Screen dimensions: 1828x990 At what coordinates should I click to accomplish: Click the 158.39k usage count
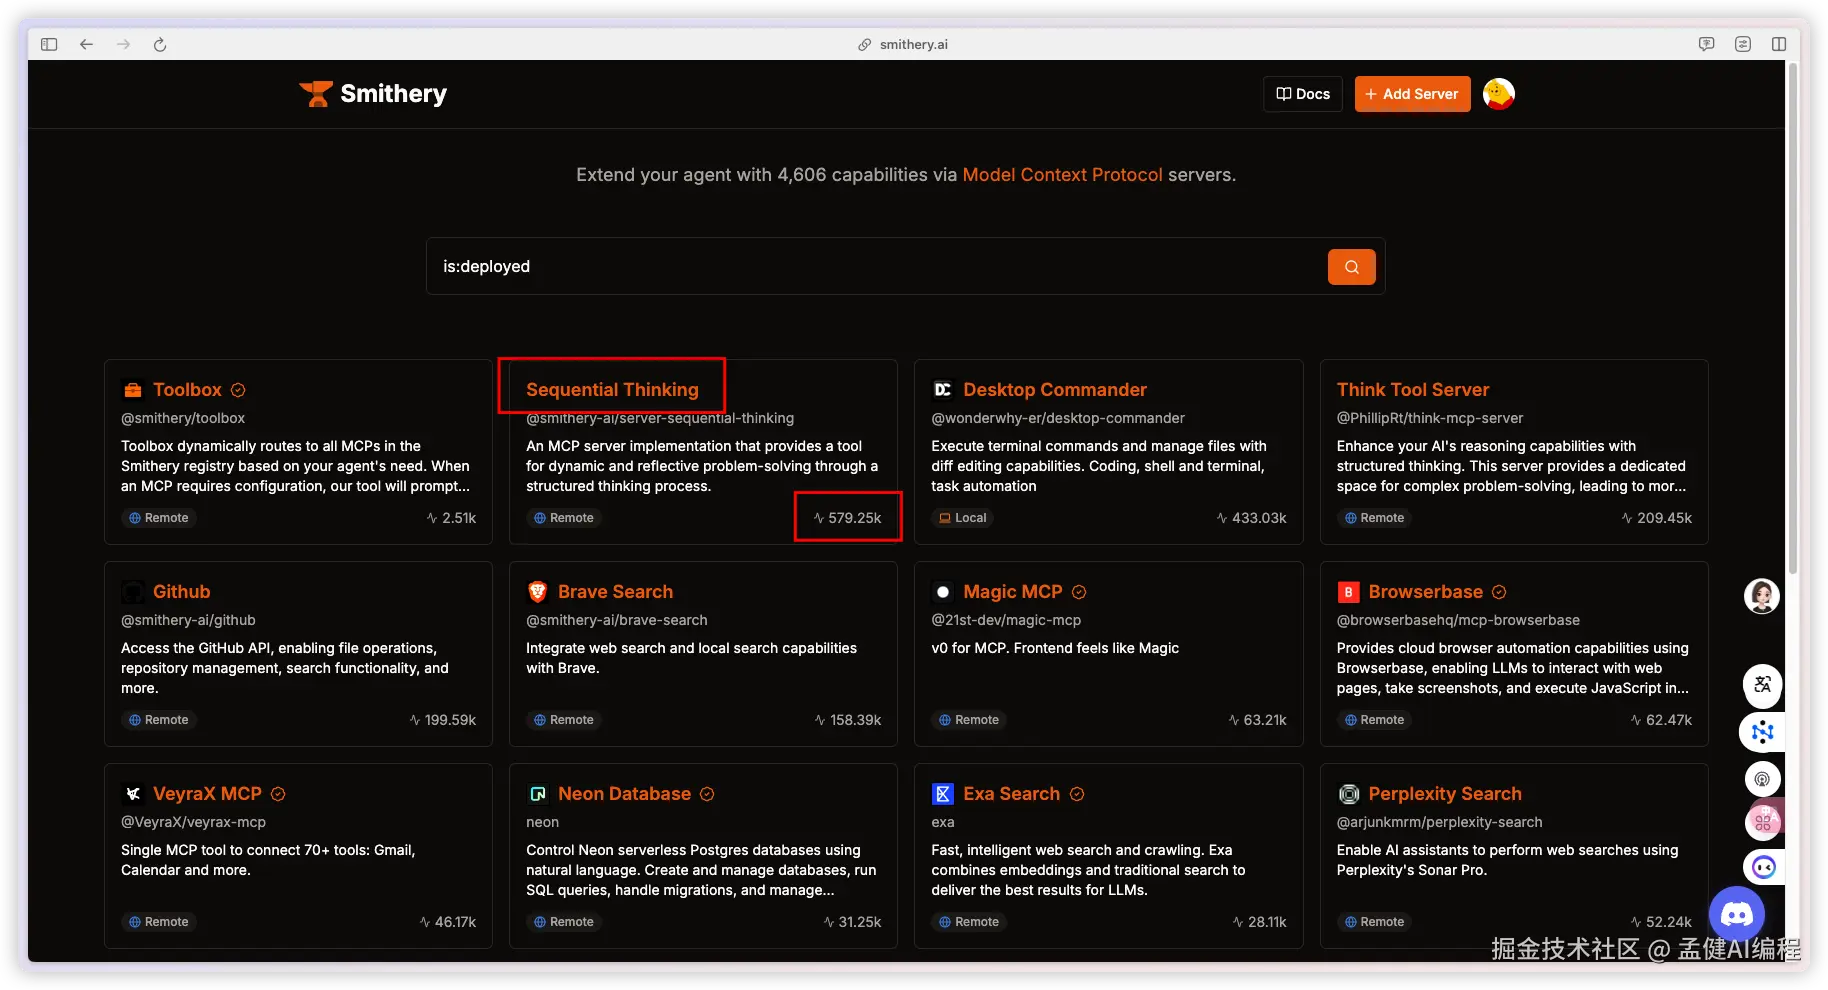pyautogui.click(x=848, y=720)
